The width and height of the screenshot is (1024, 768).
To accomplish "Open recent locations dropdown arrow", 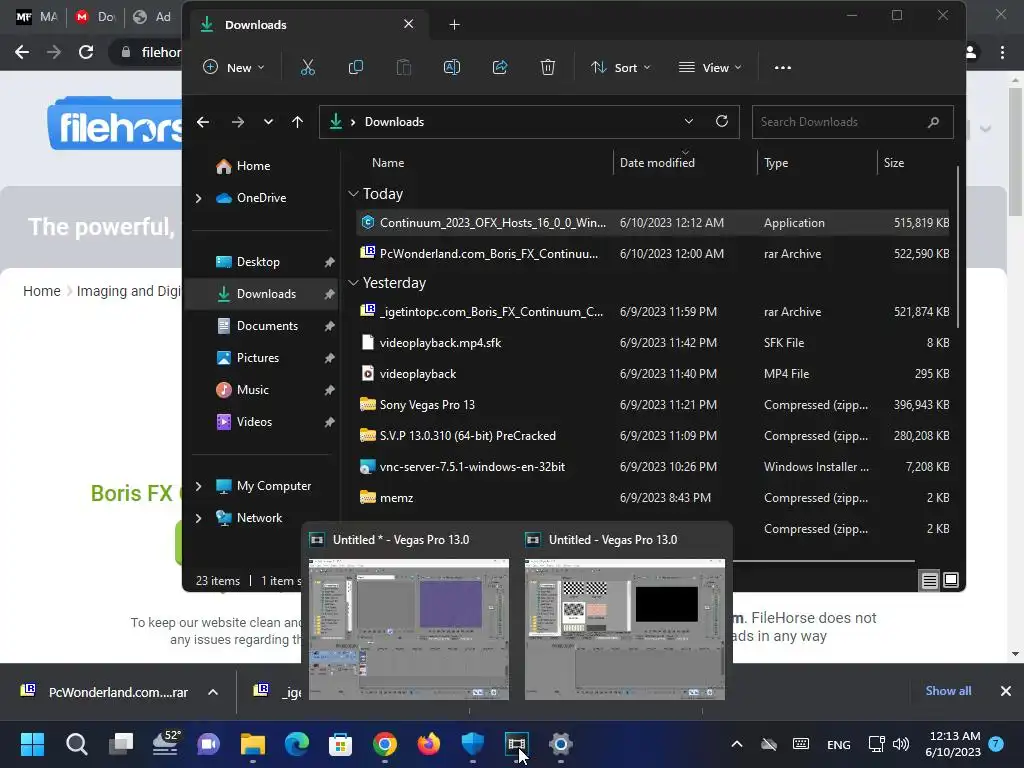I will (x=268, y=122).
